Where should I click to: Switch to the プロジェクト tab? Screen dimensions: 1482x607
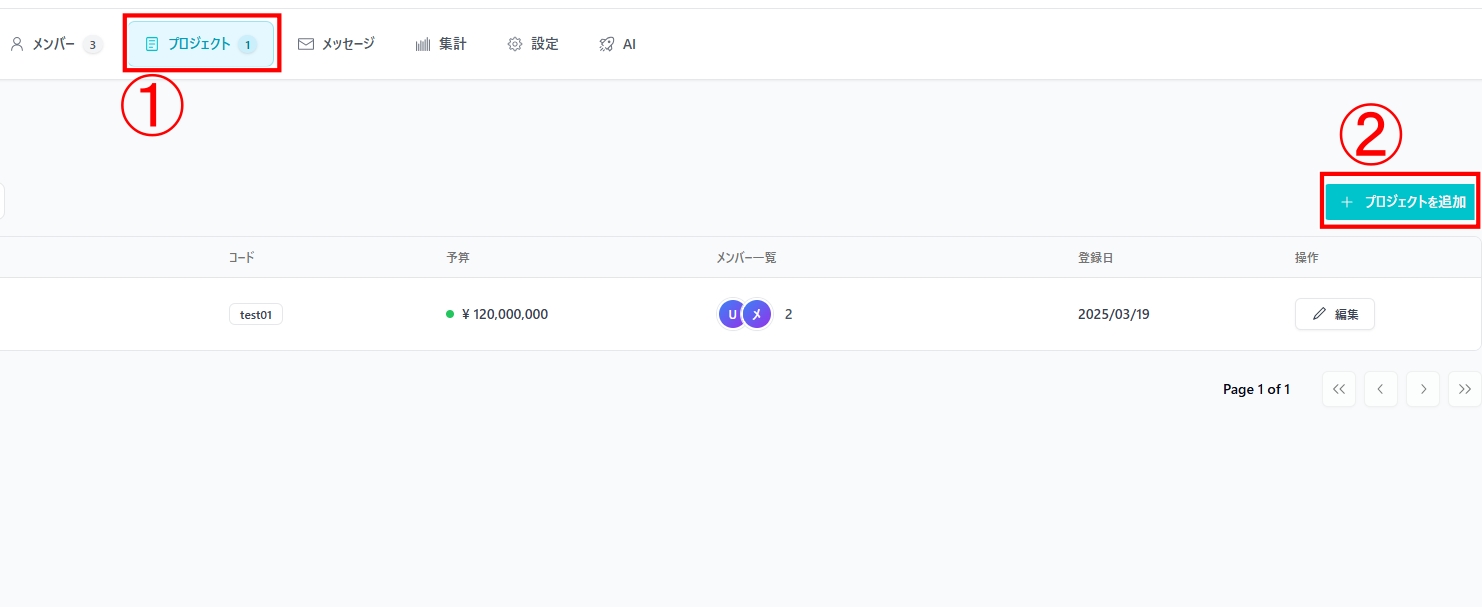pyautogui.click(x=201, y=44)
